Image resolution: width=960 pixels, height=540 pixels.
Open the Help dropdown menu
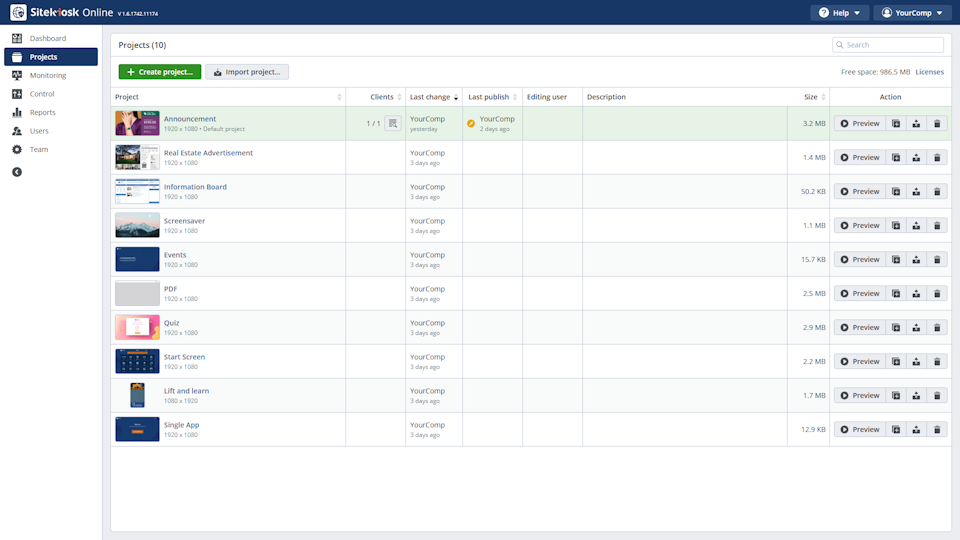pyautogui.click(x=838, y=13)
